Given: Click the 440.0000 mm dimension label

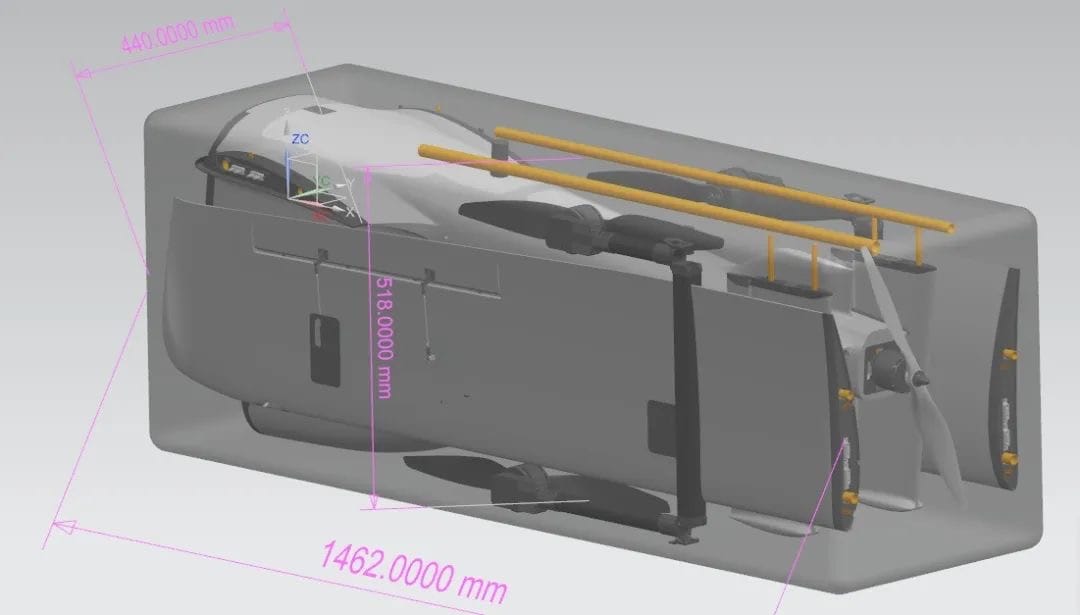Looking at the screenshot, I should click(163, 39).
